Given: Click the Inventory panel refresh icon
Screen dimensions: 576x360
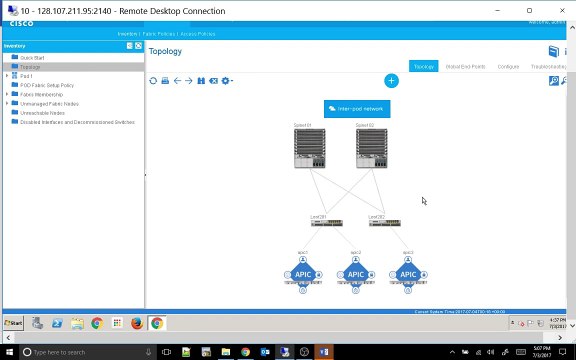Looking at the screenshot, I should tap(138, 46).
